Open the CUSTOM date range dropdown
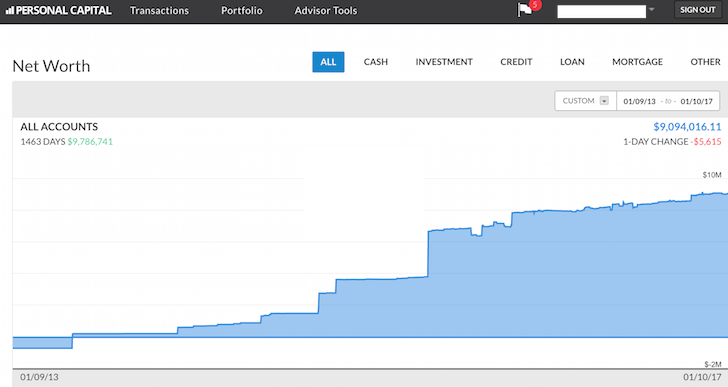 [585, 101]
